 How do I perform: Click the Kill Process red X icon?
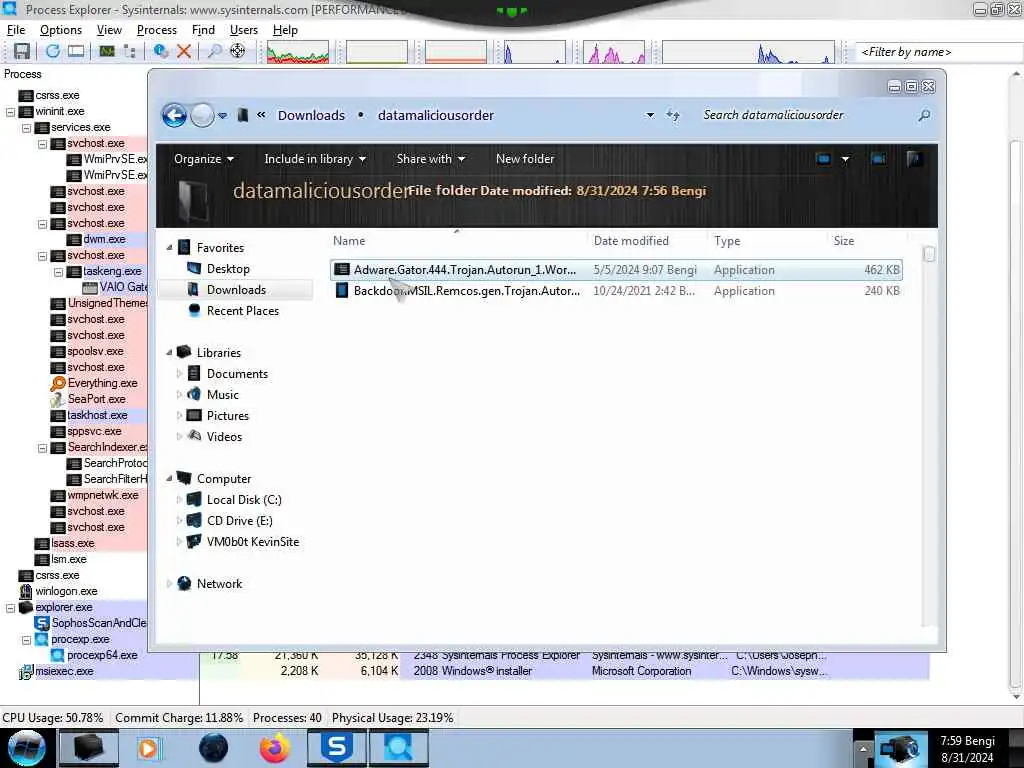click(184, 51)
